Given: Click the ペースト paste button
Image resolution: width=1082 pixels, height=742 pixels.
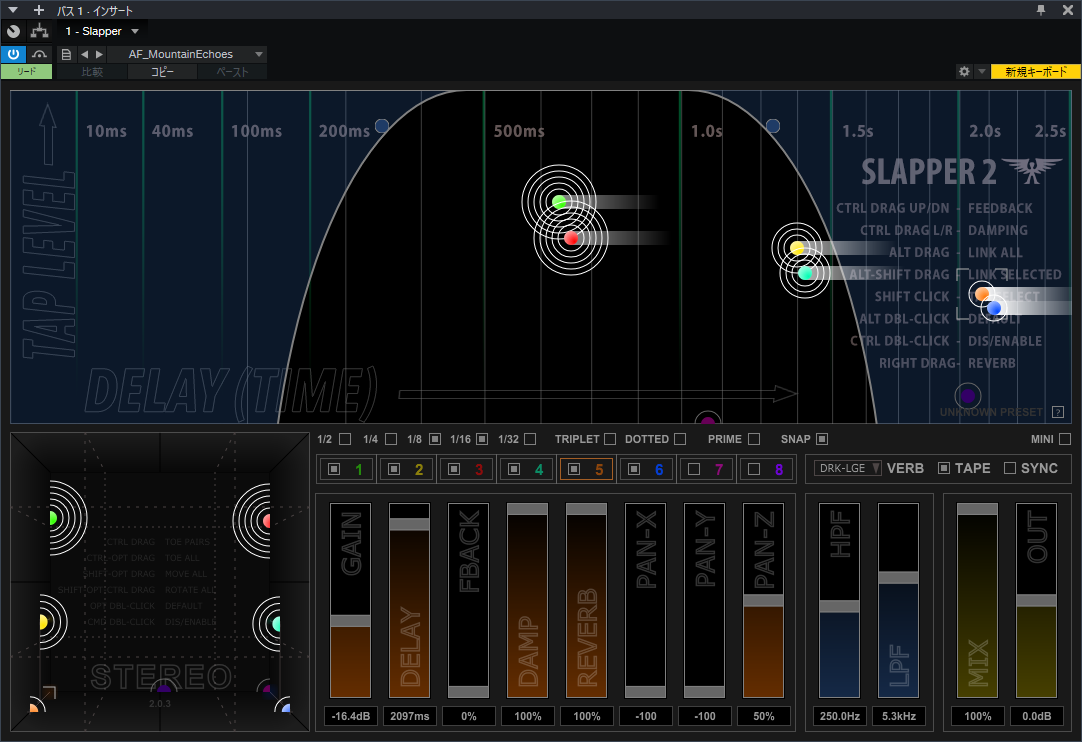Looking at the screenshot, I should point(233,71).
